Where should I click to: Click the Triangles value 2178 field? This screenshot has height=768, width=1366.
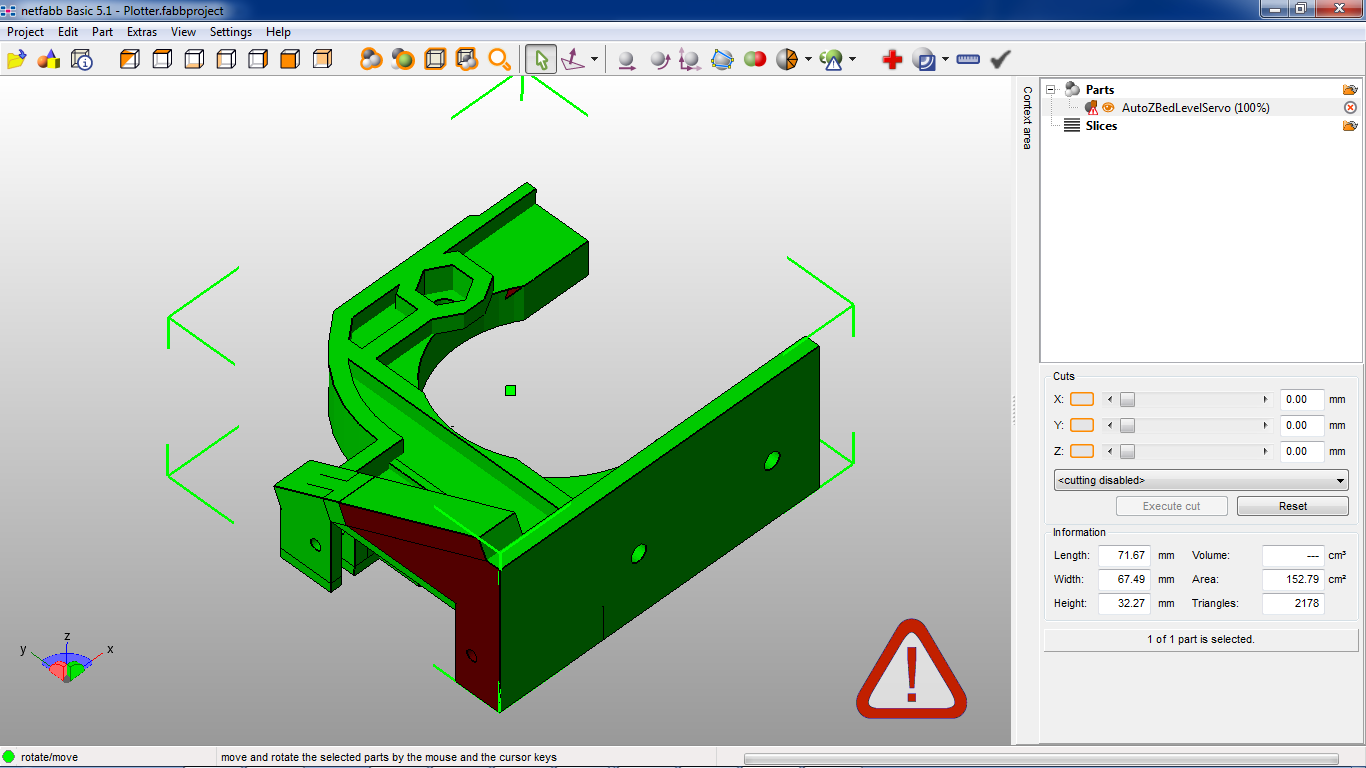[1293, 603]
